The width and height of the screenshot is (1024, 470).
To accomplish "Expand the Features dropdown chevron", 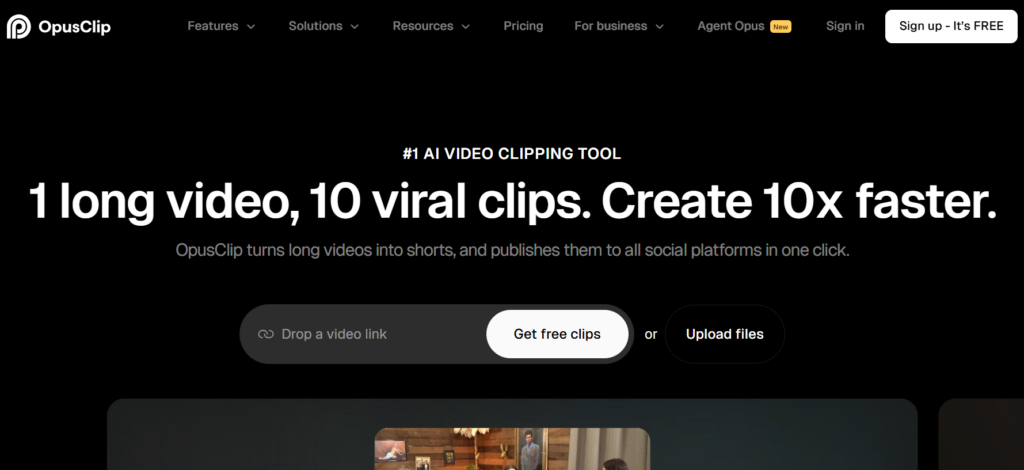I will [x=251, y=27].
